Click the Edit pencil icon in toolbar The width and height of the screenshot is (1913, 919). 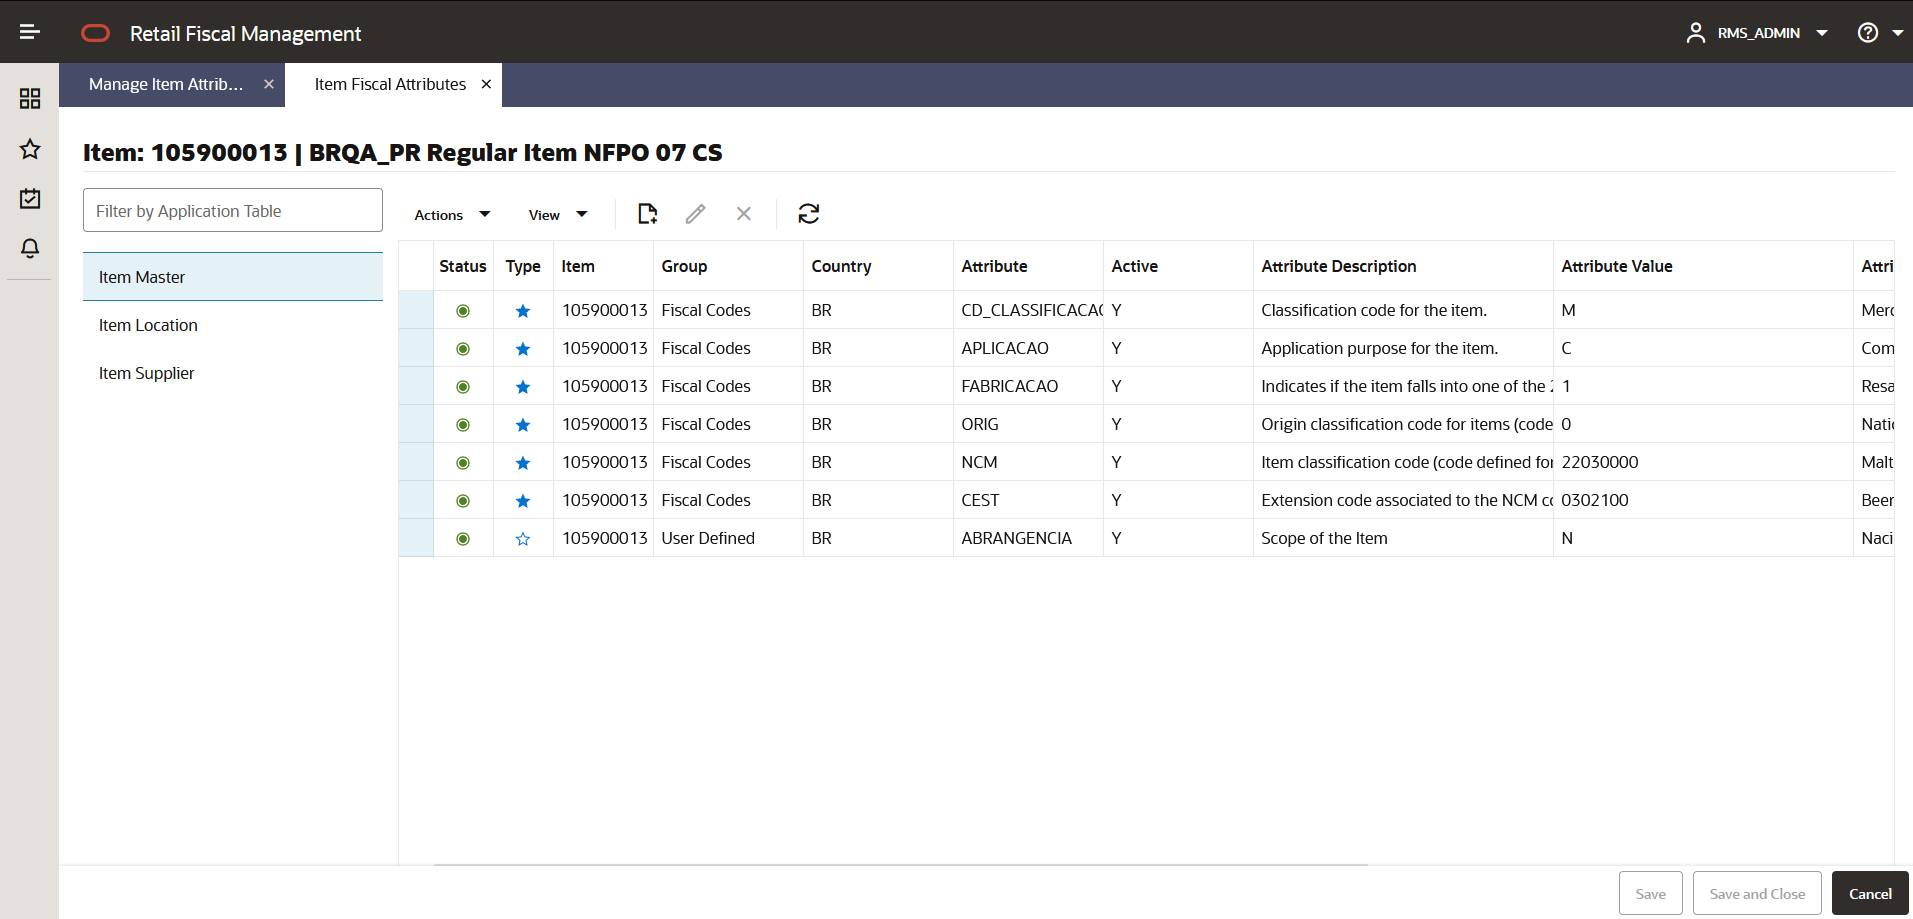(x=696, y=214)
